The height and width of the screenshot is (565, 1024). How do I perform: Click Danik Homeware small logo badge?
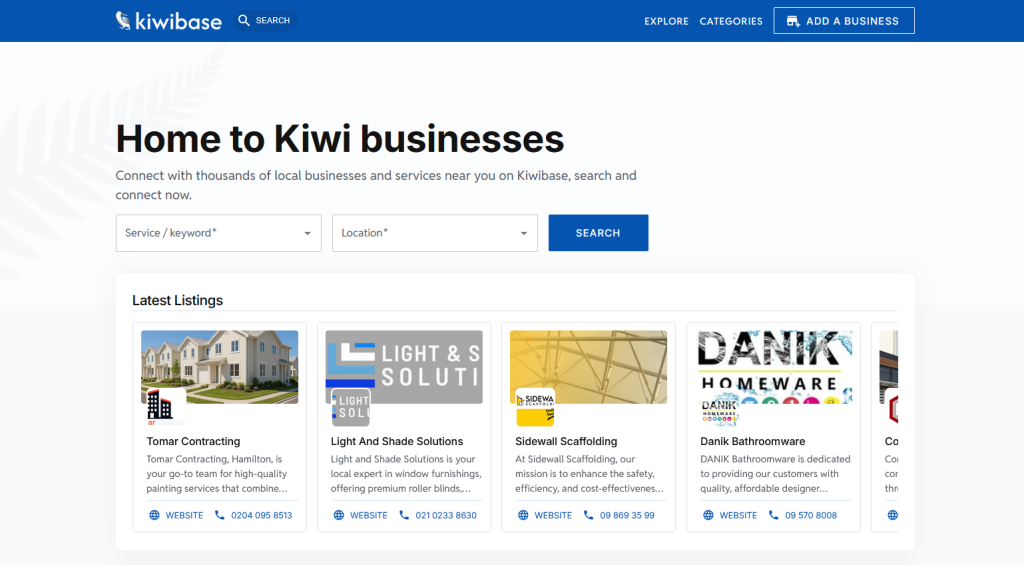coord(720,408)
